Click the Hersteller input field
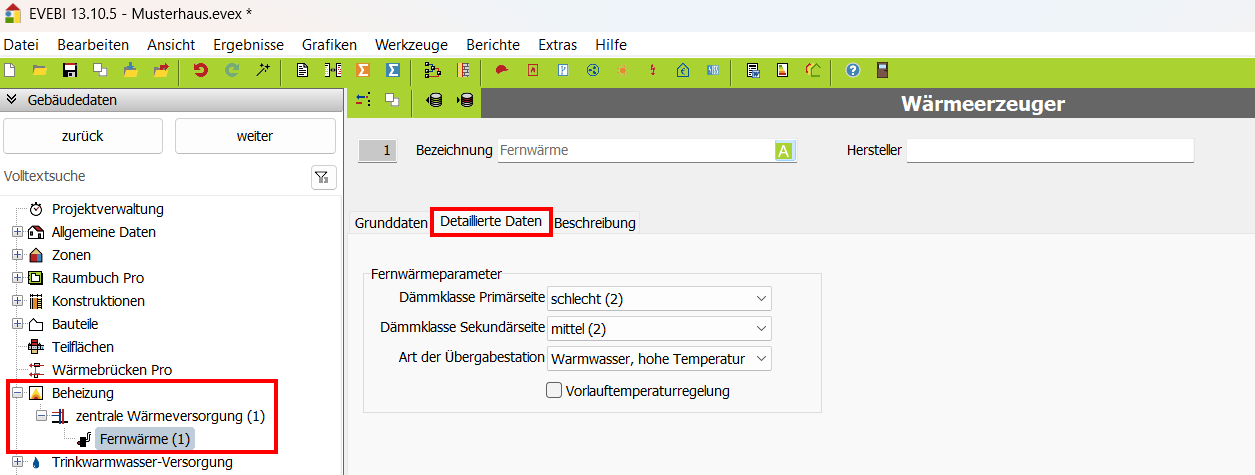 tap(1049, 151)
